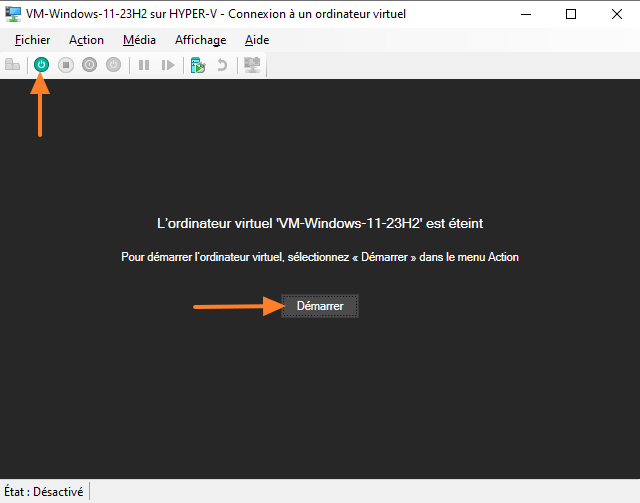This screenshot has width=640, height=503.
Task: Close the VM connection window
Action: [617, 14]
